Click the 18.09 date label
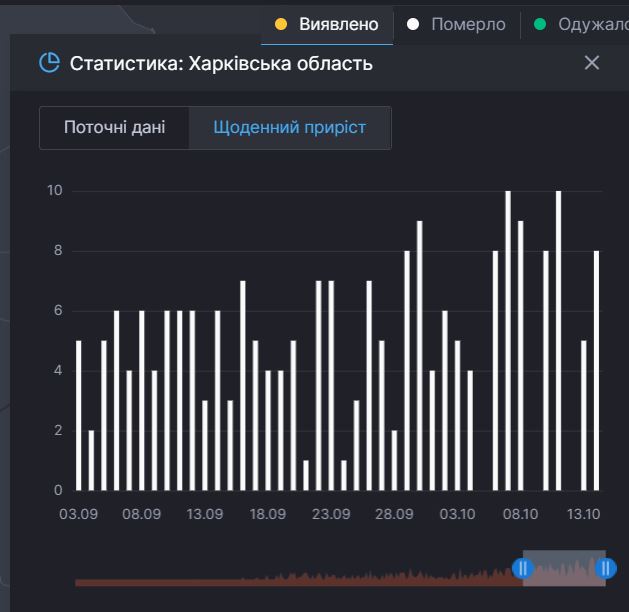Screen dimensions: 629x612 point(268,514)
